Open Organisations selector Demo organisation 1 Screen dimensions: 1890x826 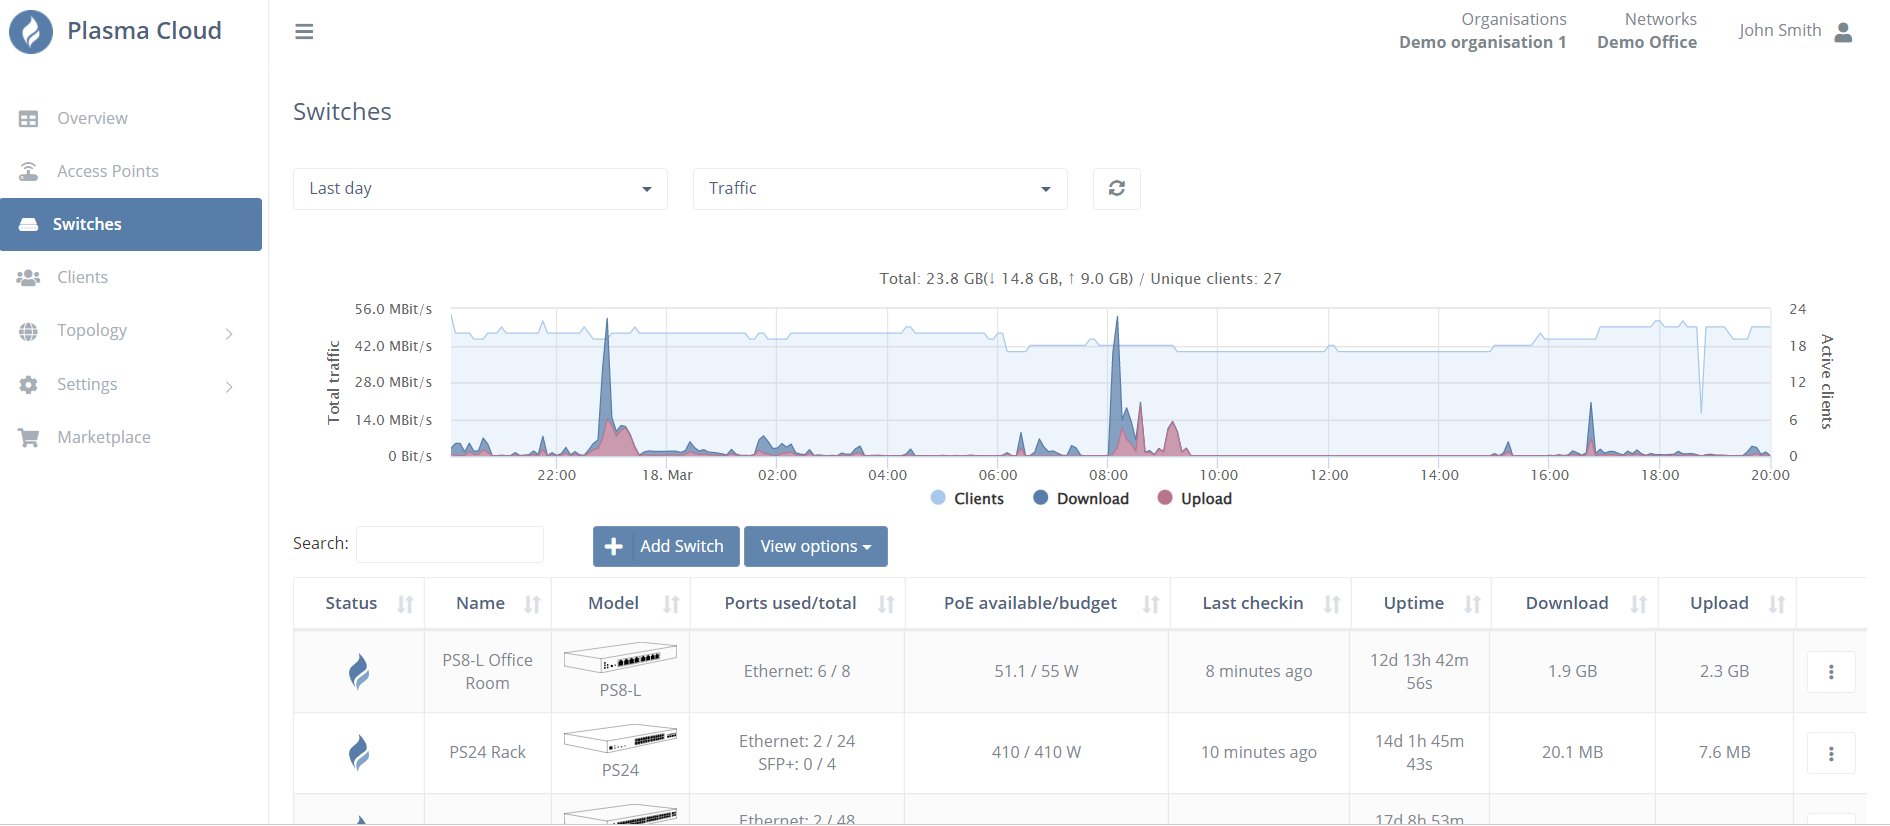(x=1483, y=31)
